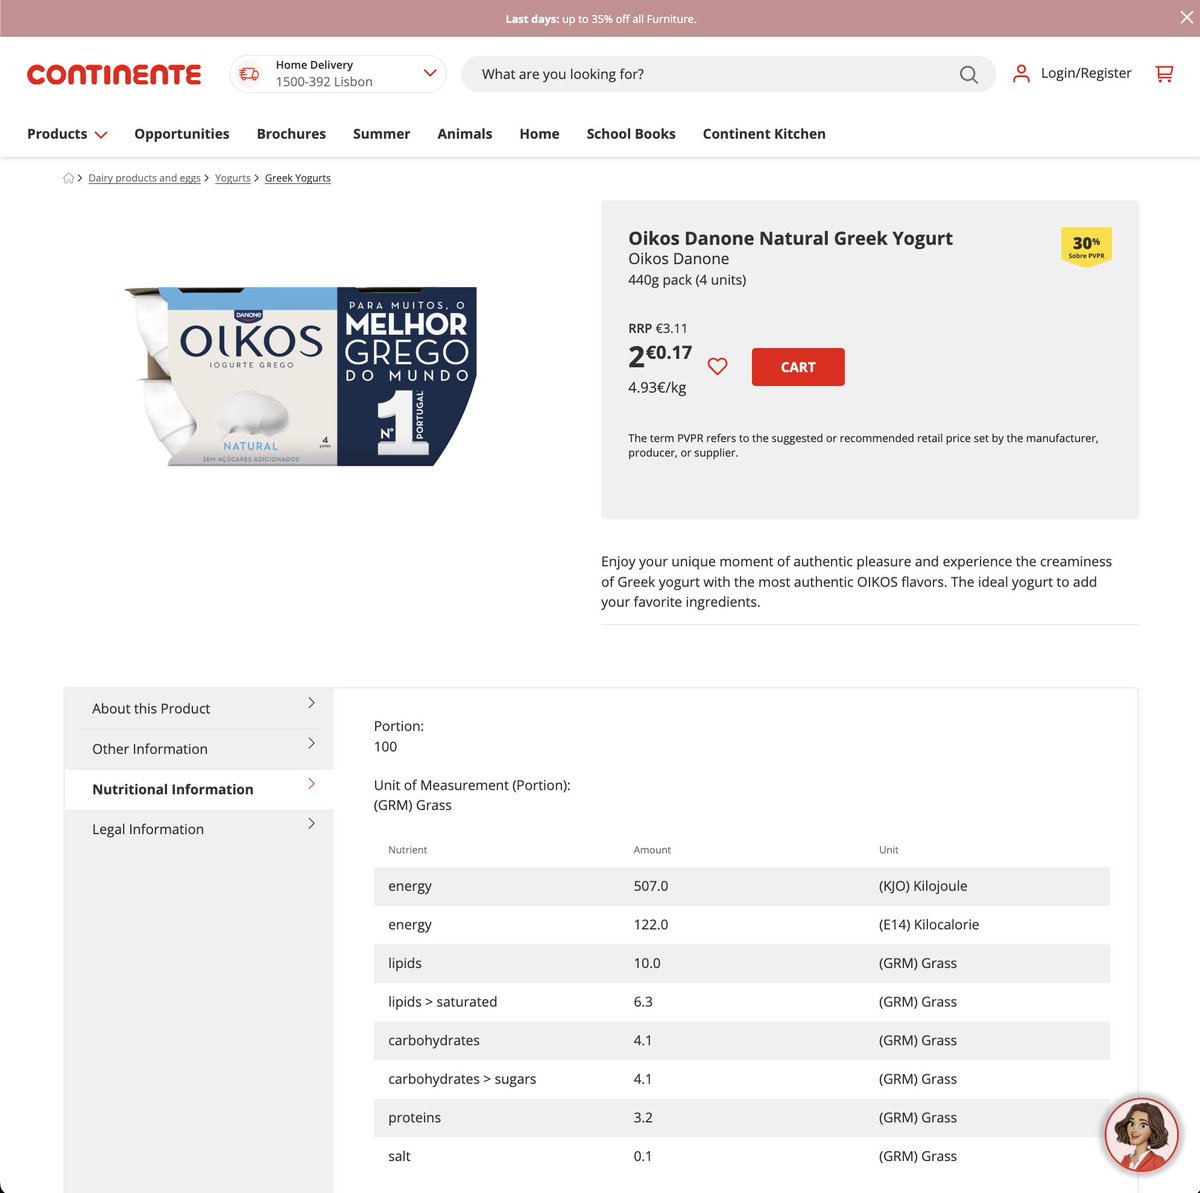Click the search magnifier icon
1200x1193 pixels.
(x=968, y=74)
